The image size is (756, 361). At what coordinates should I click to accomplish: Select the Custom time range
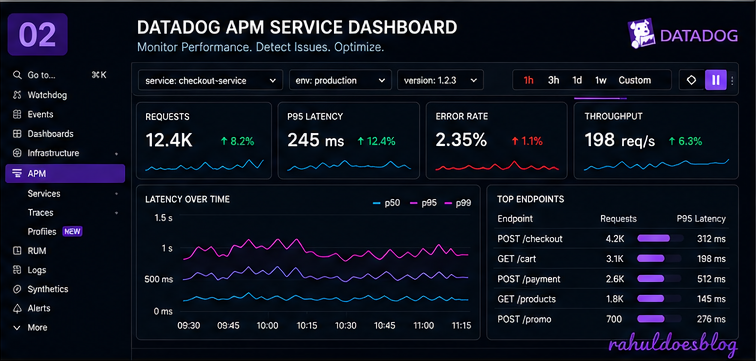click(634, 80)
